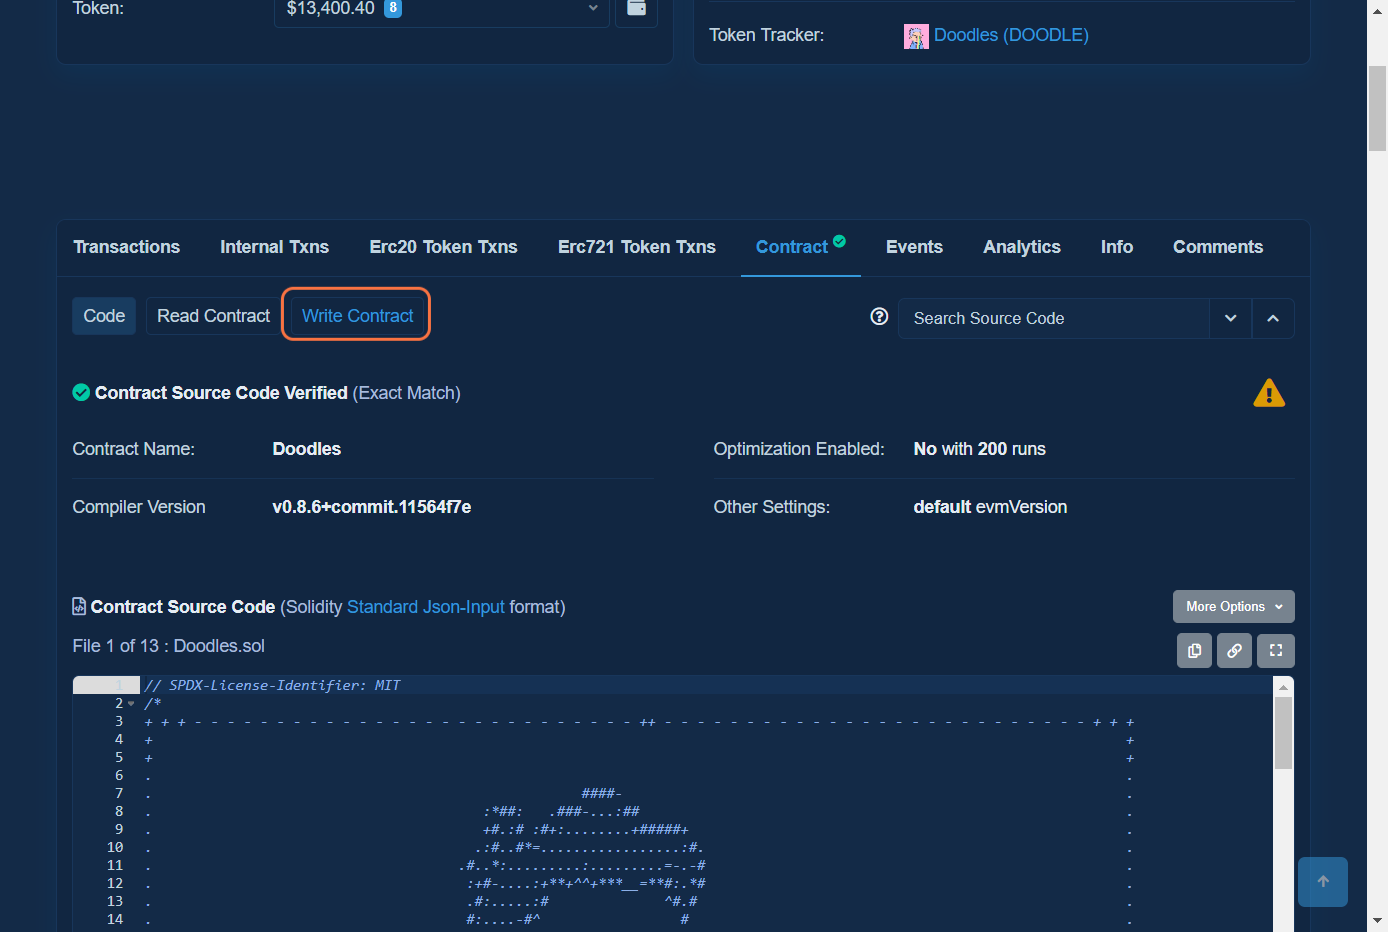The width and height of the screenshot is (1388, 932).
Task: Expand the token holdings dropdown showing $13,400.40
Action: tap(441, 9)
